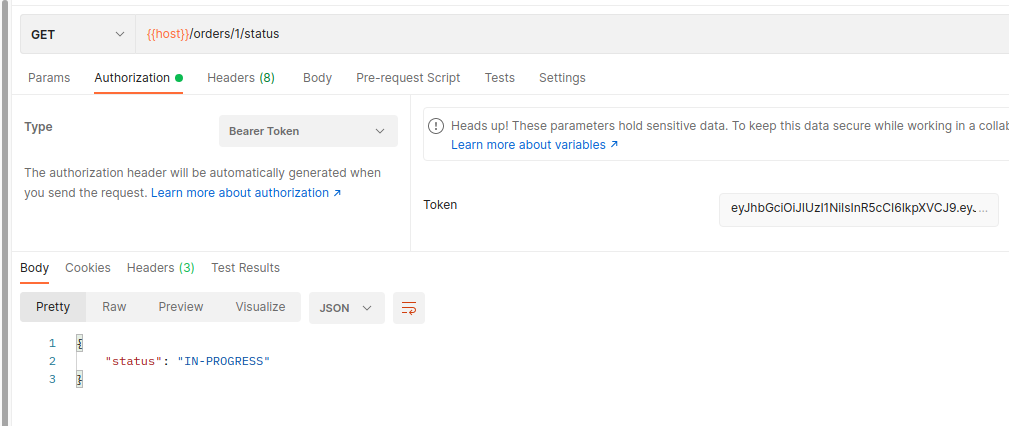
Task: Expand the Bearer Token type dropdown
Action: point(308,131)
